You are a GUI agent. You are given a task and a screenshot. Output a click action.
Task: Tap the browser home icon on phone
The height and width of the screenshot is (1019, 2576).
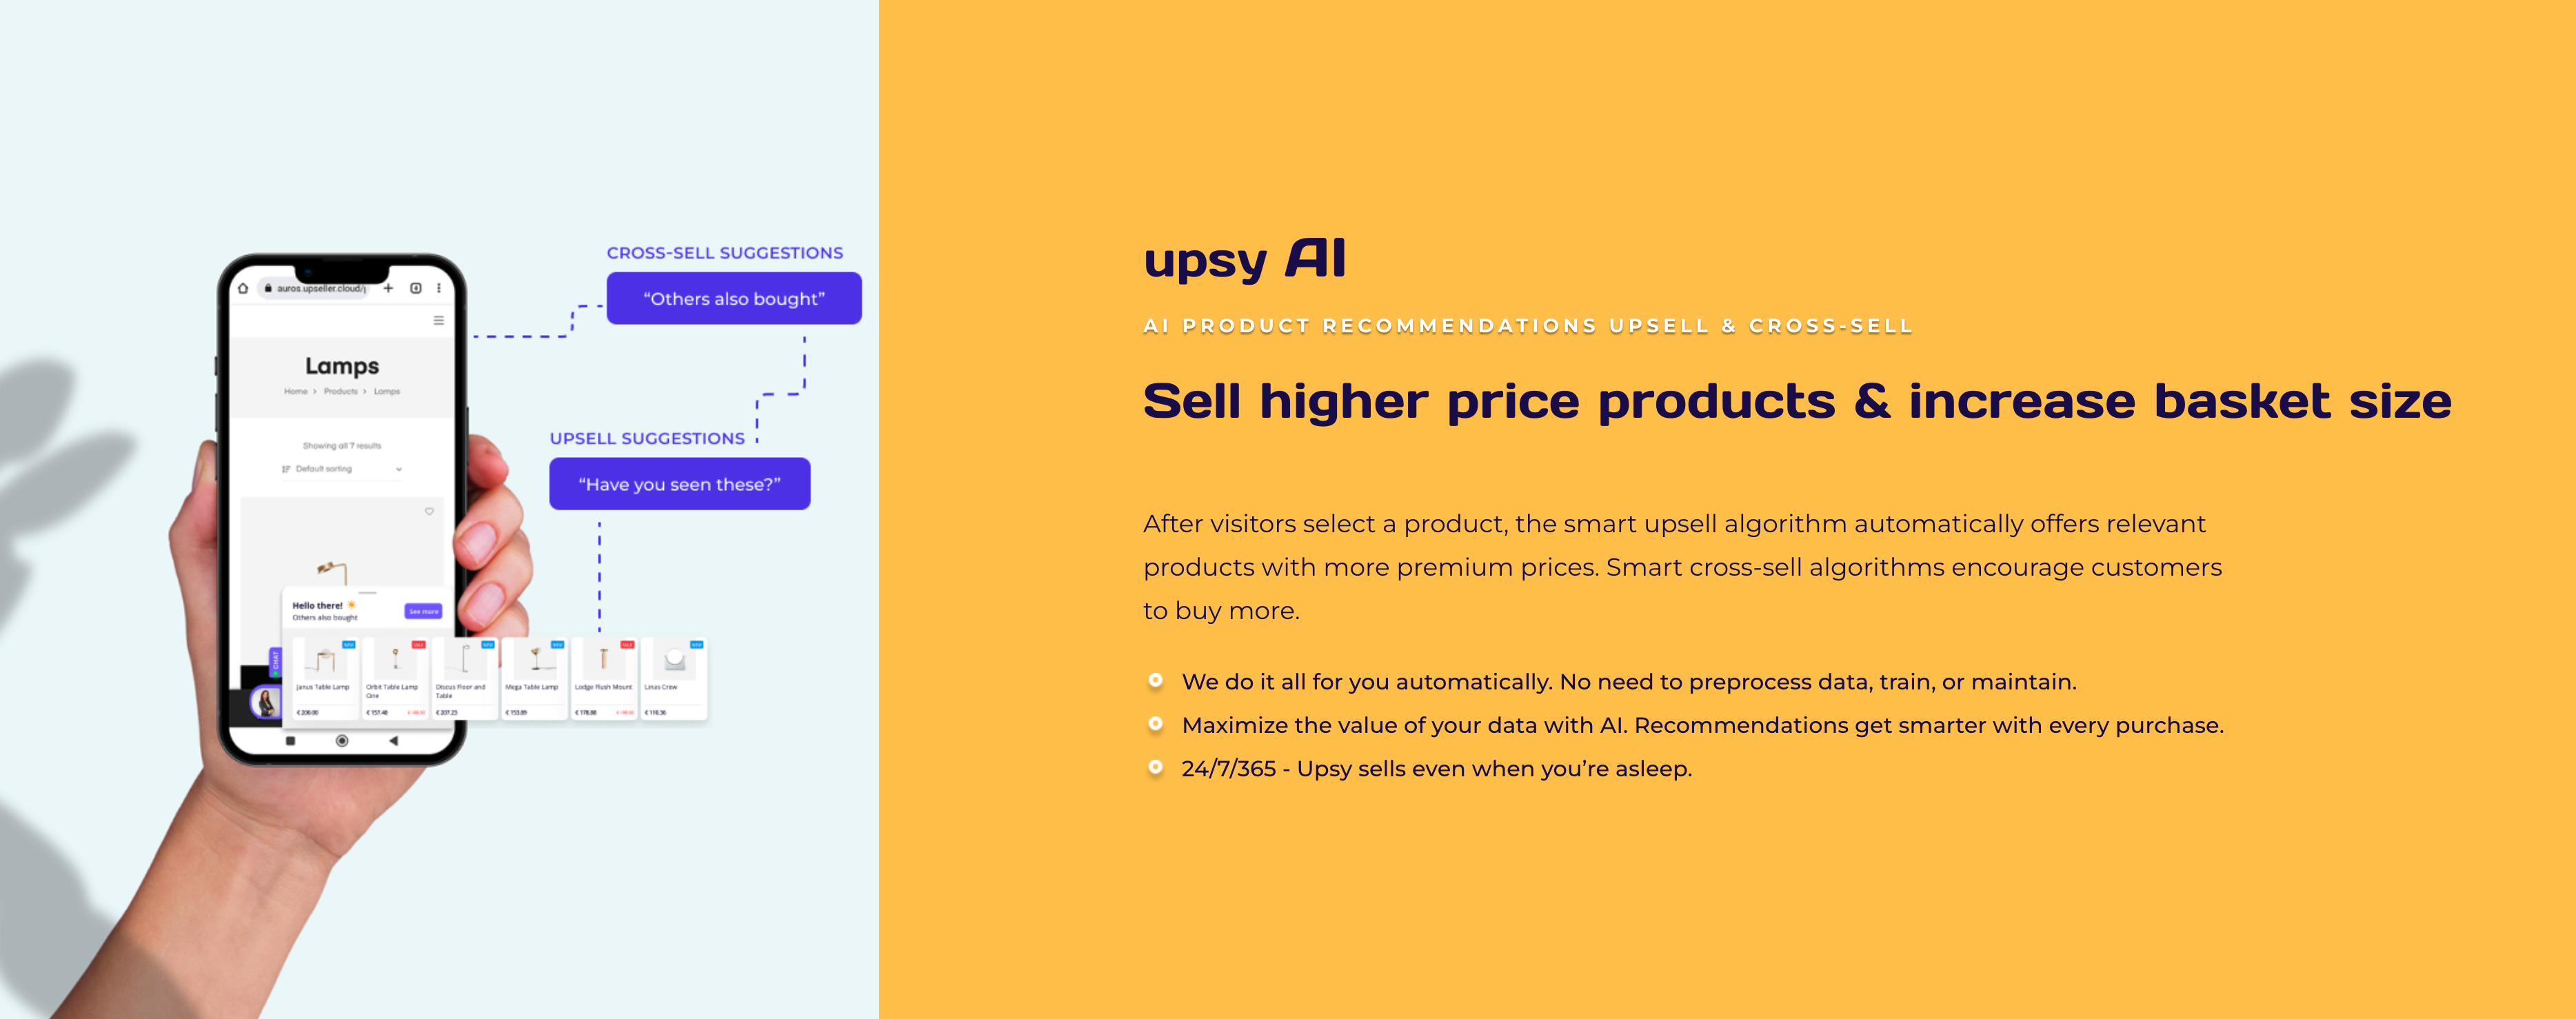point(243,288)
